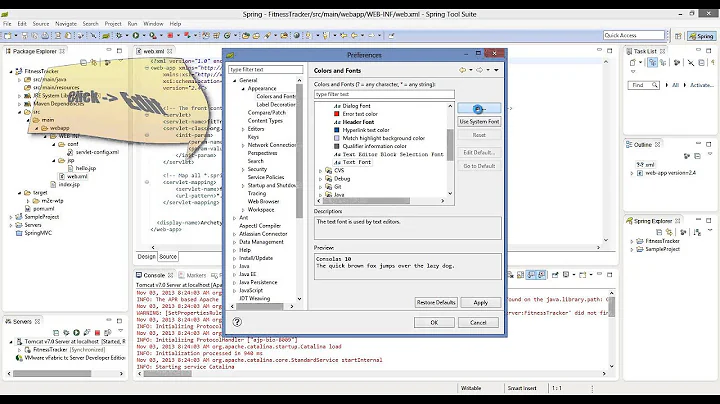Screen dimensions: 720x404
Task: Collapse the General node in Preferences tree
Action: pos(235,80)
